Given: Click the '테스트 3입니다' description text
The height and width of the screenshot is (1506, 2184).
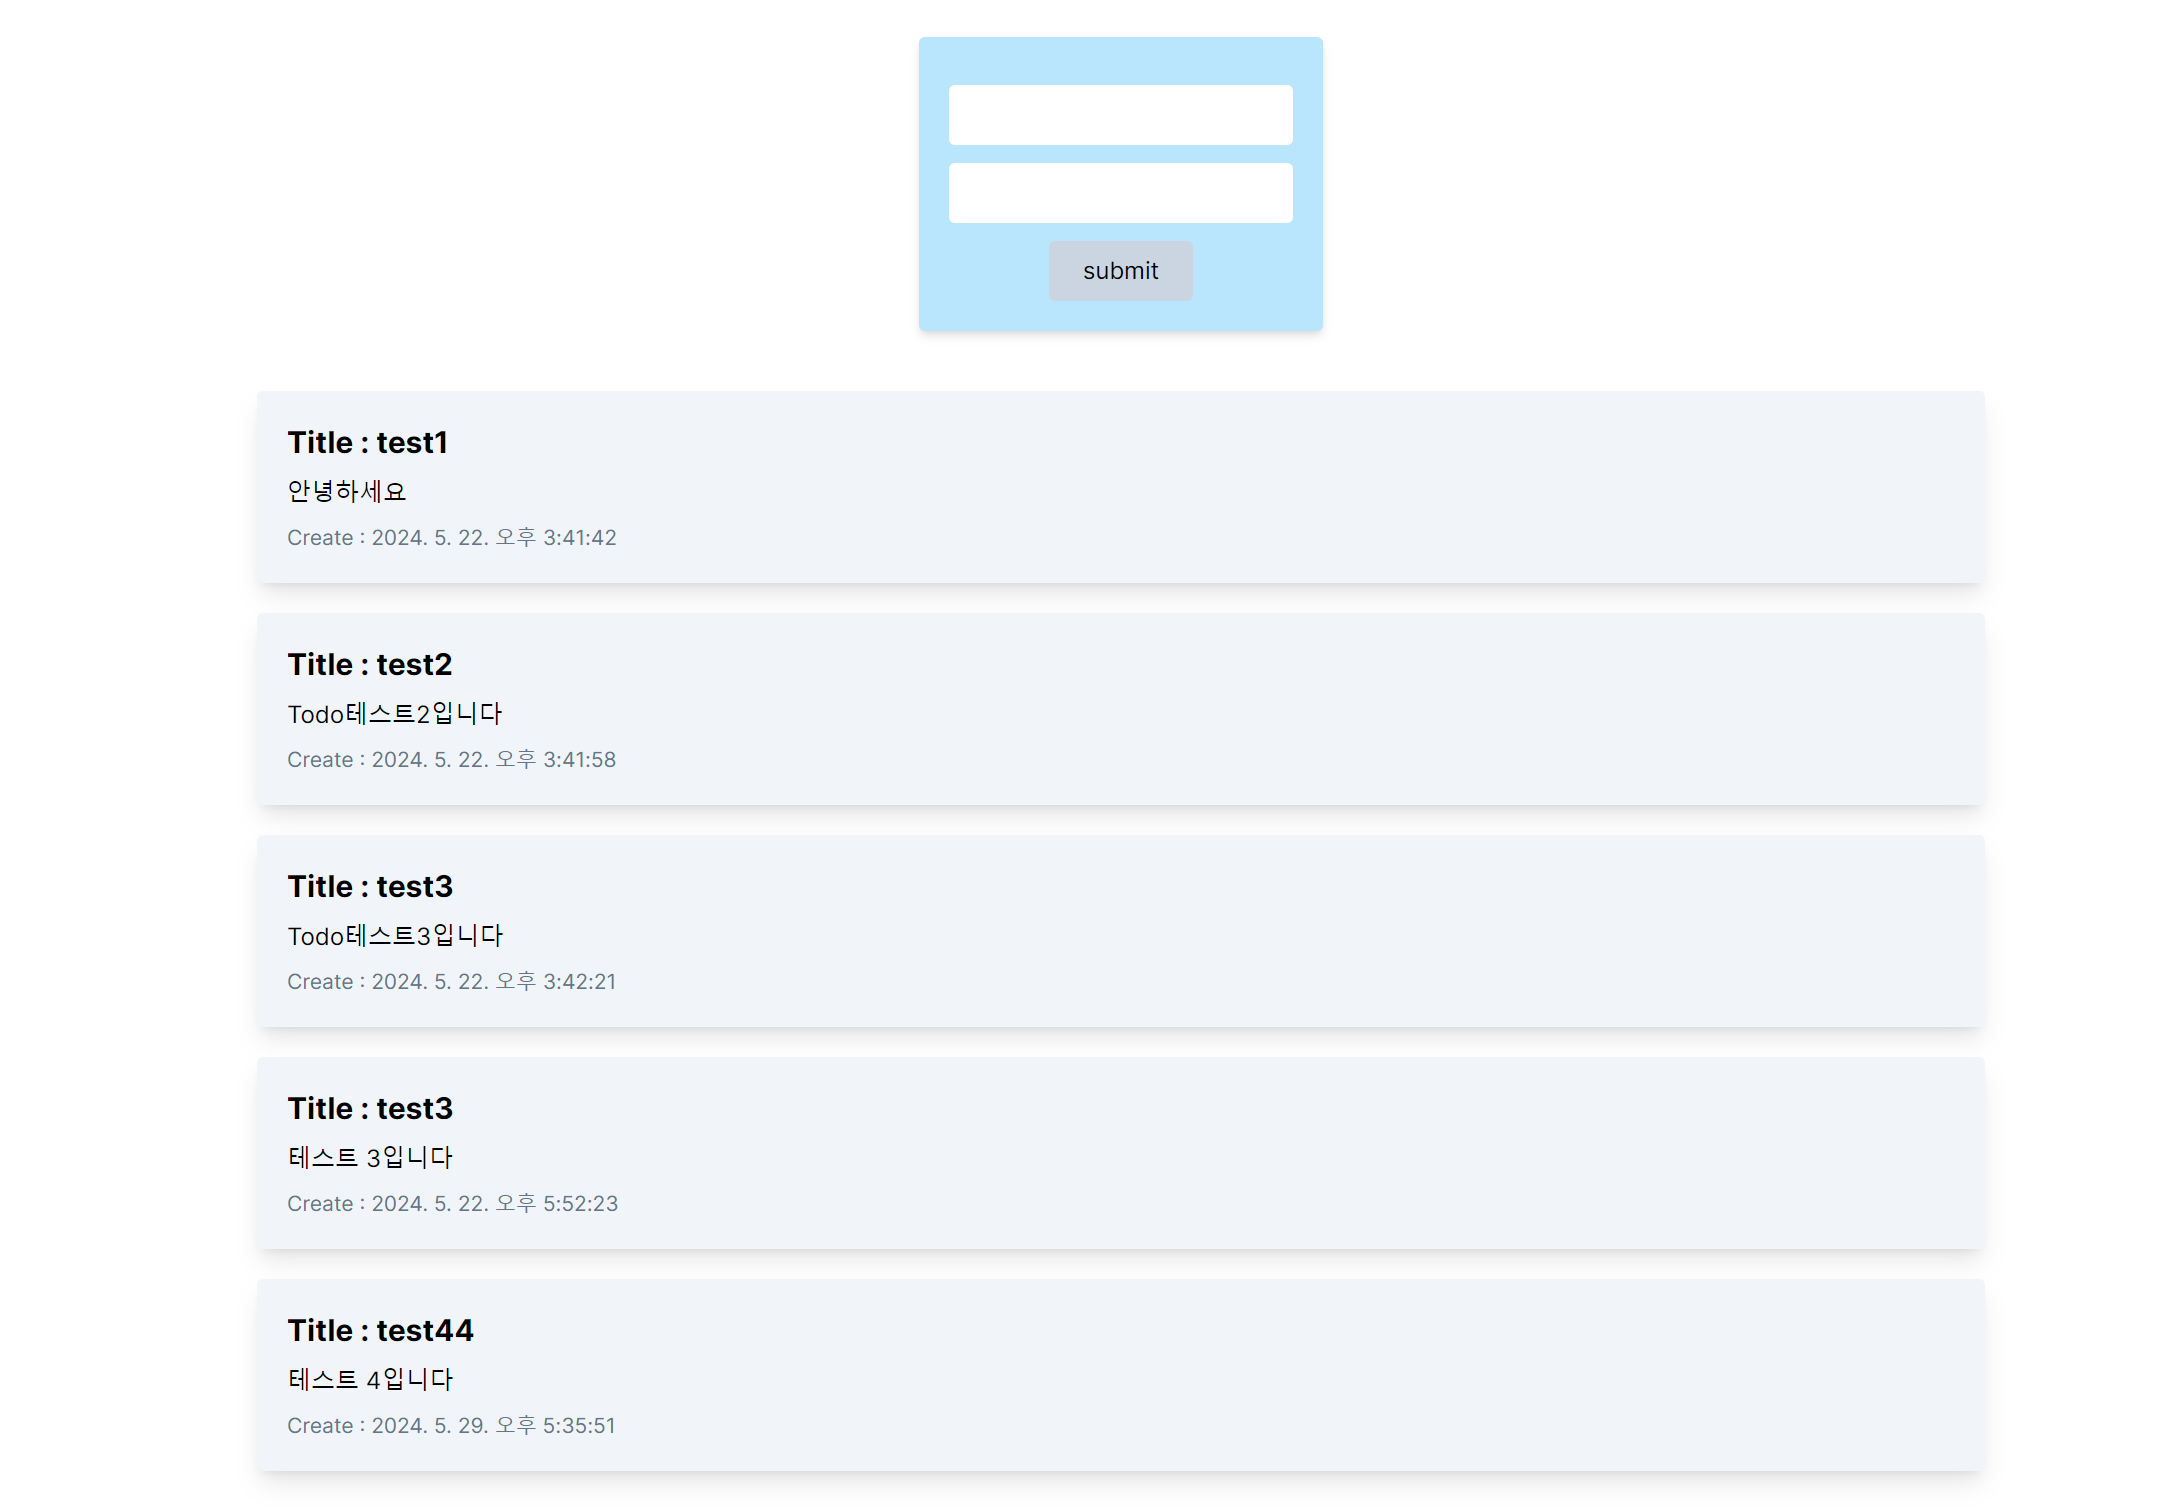Looking at the screenshot, I should 369,1158.
